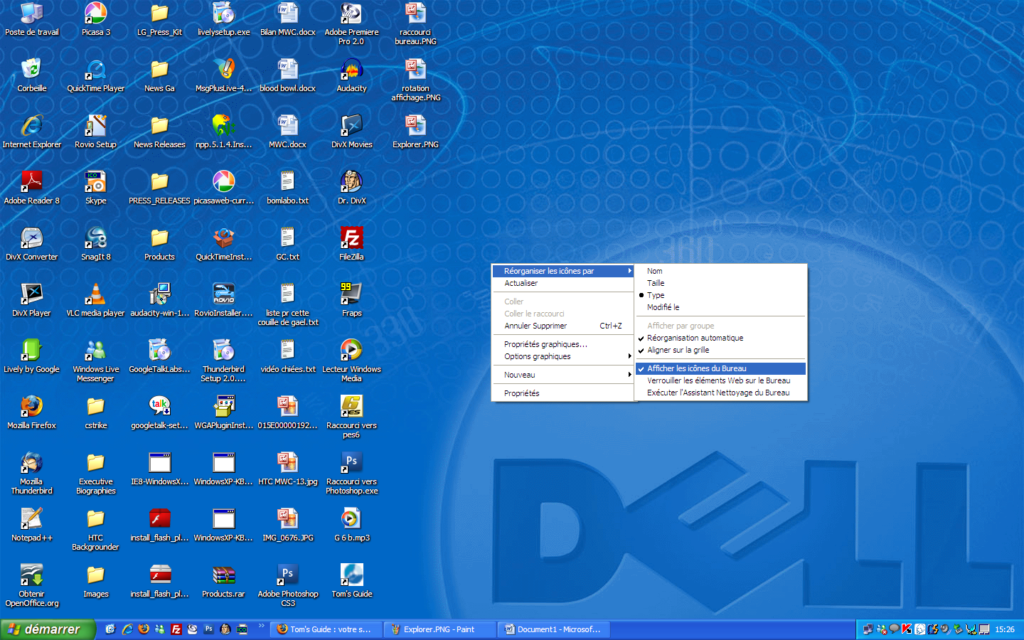Switch to Explorer.PNG - Paint taskbar button
Screen dimensions: 1024x640
click(x=440, y=630)
